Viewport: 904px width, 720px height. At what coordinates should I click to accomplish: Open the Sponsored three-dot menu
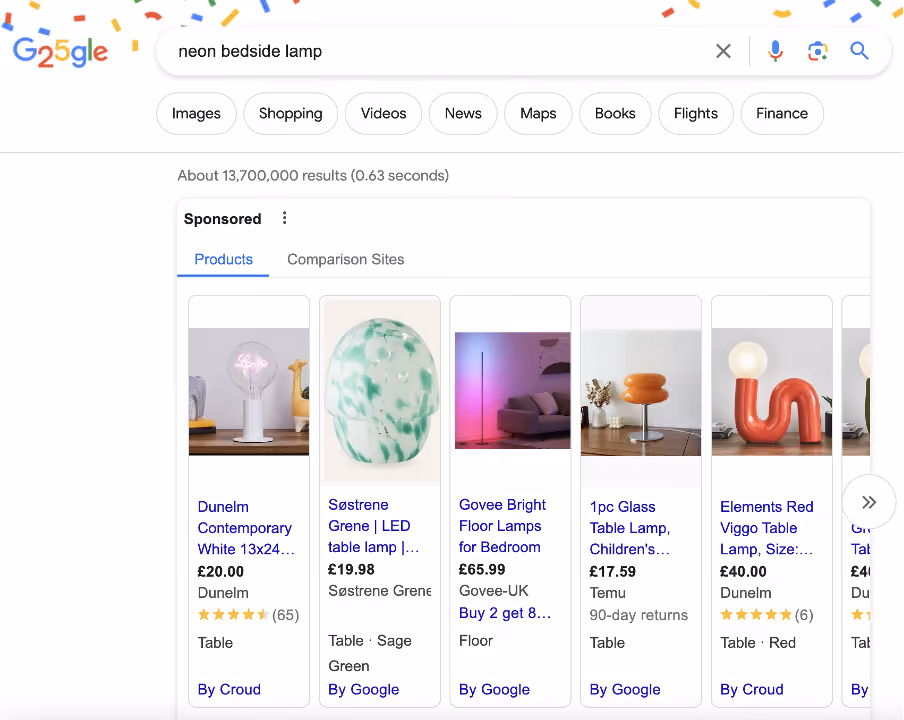coord(284,218)
